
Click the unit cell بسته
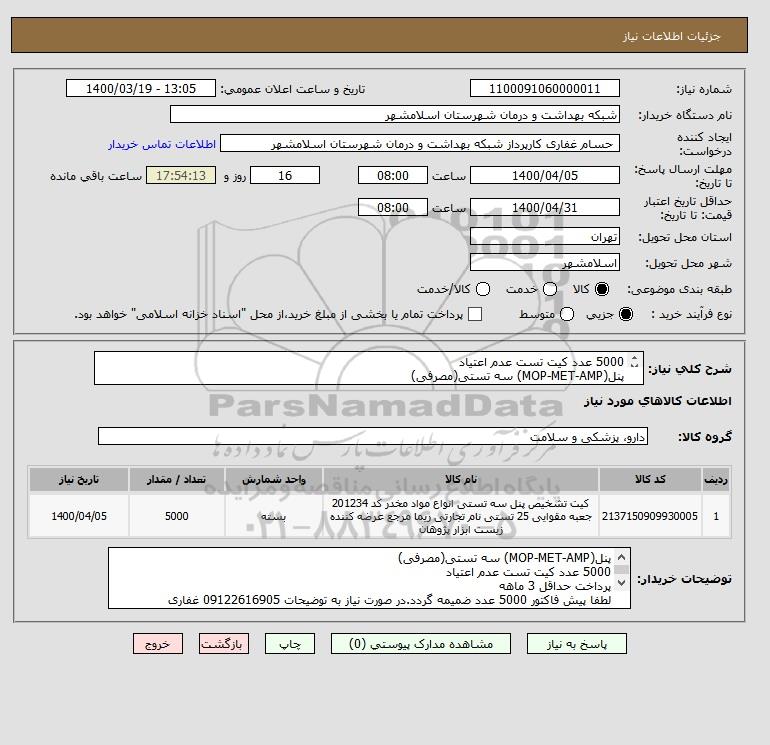(274, 516)
